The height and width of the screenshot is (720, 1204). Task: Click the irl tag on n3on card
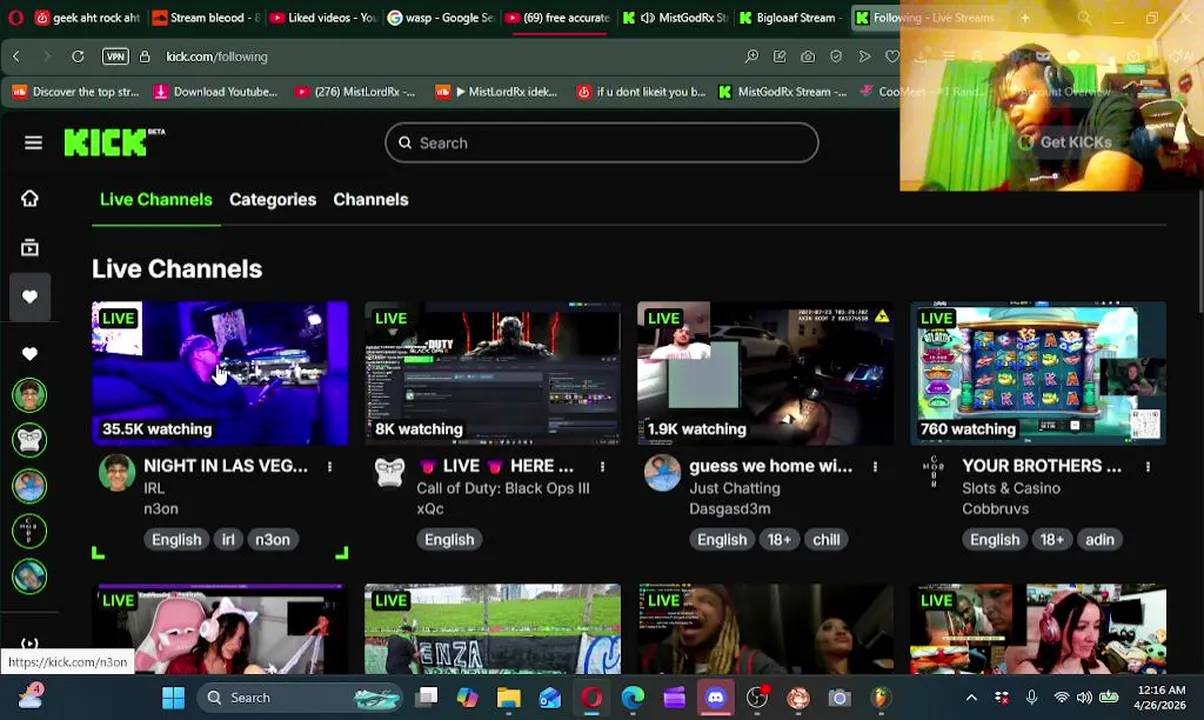228,539
